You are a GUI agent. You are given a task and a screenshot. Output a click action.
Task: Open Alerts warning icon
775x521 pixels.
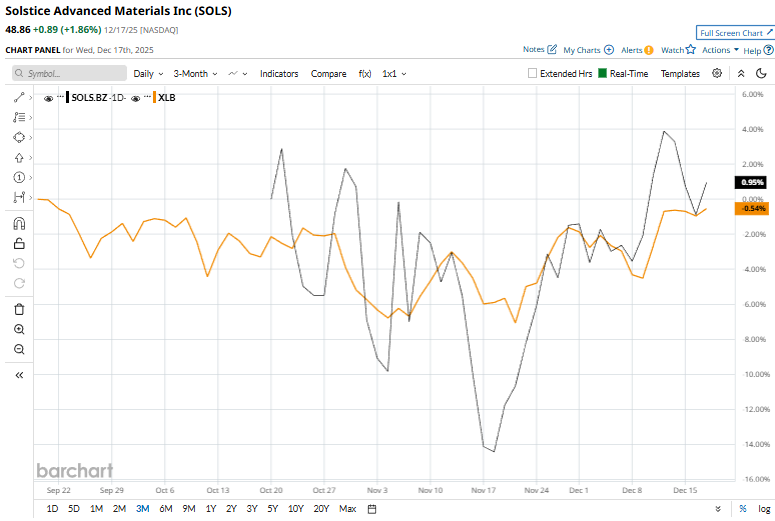coord(649,50)
